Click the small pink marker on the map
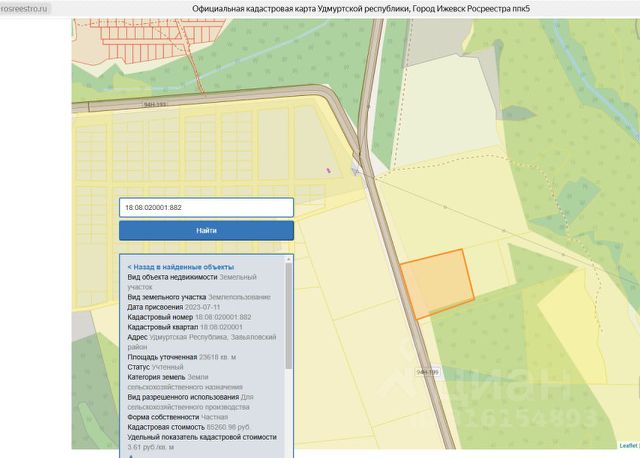640x458 pixels. pos(328,171)
